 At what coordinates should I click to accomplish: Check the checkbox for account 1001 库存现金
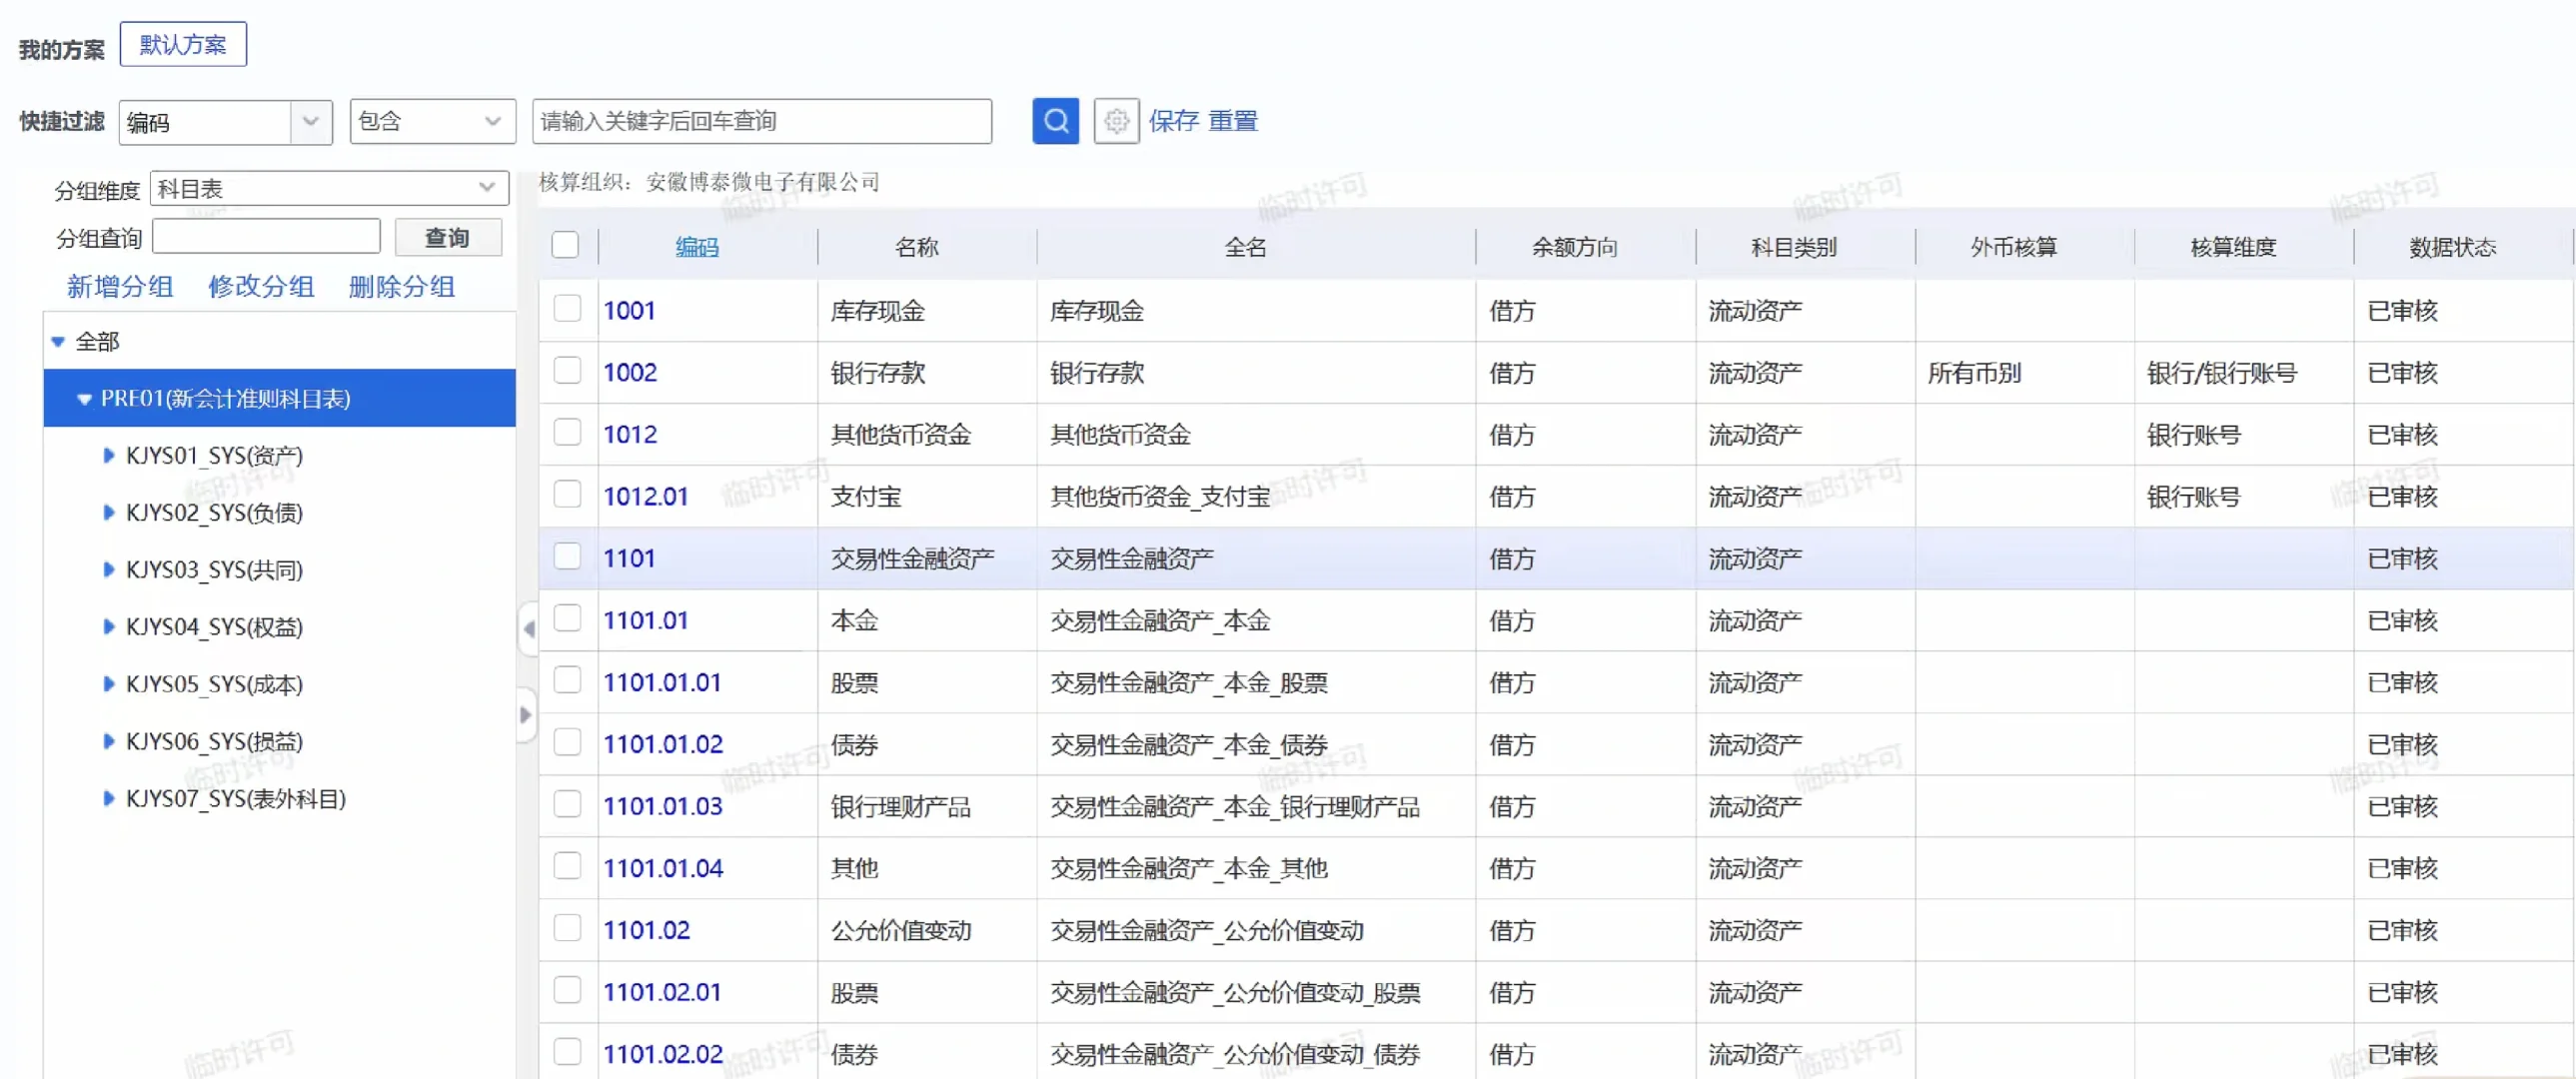coord(567,308)
